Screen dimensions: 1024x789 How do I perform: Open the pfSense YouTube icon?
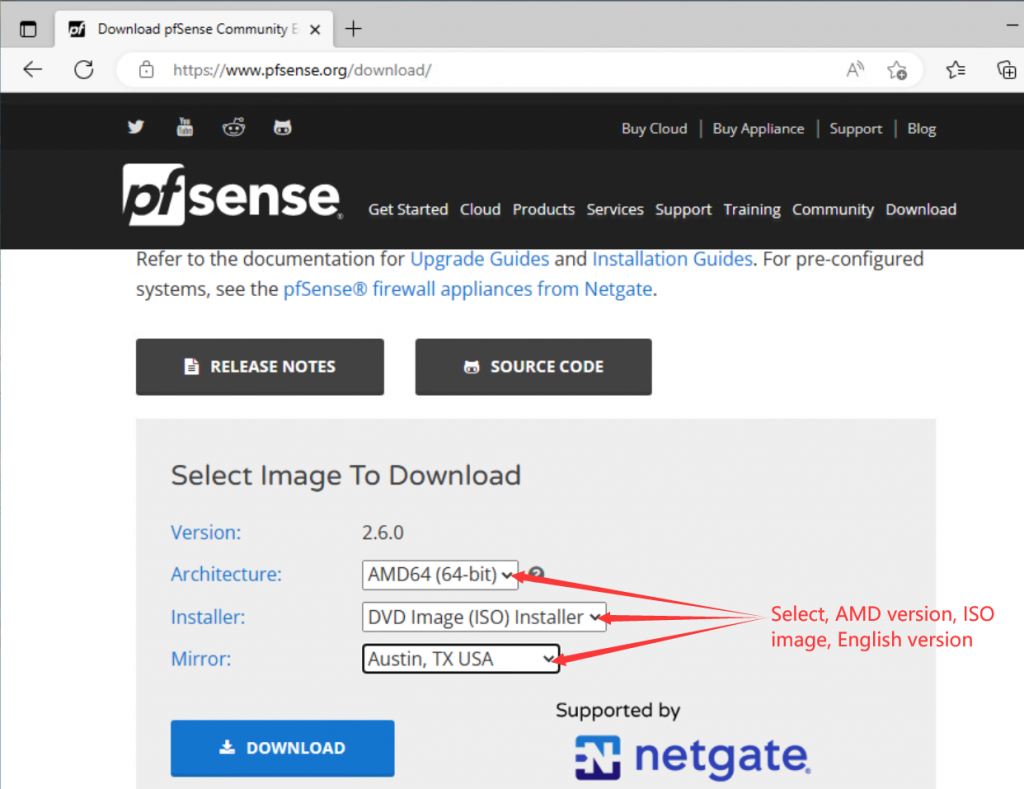coord(184,127)
